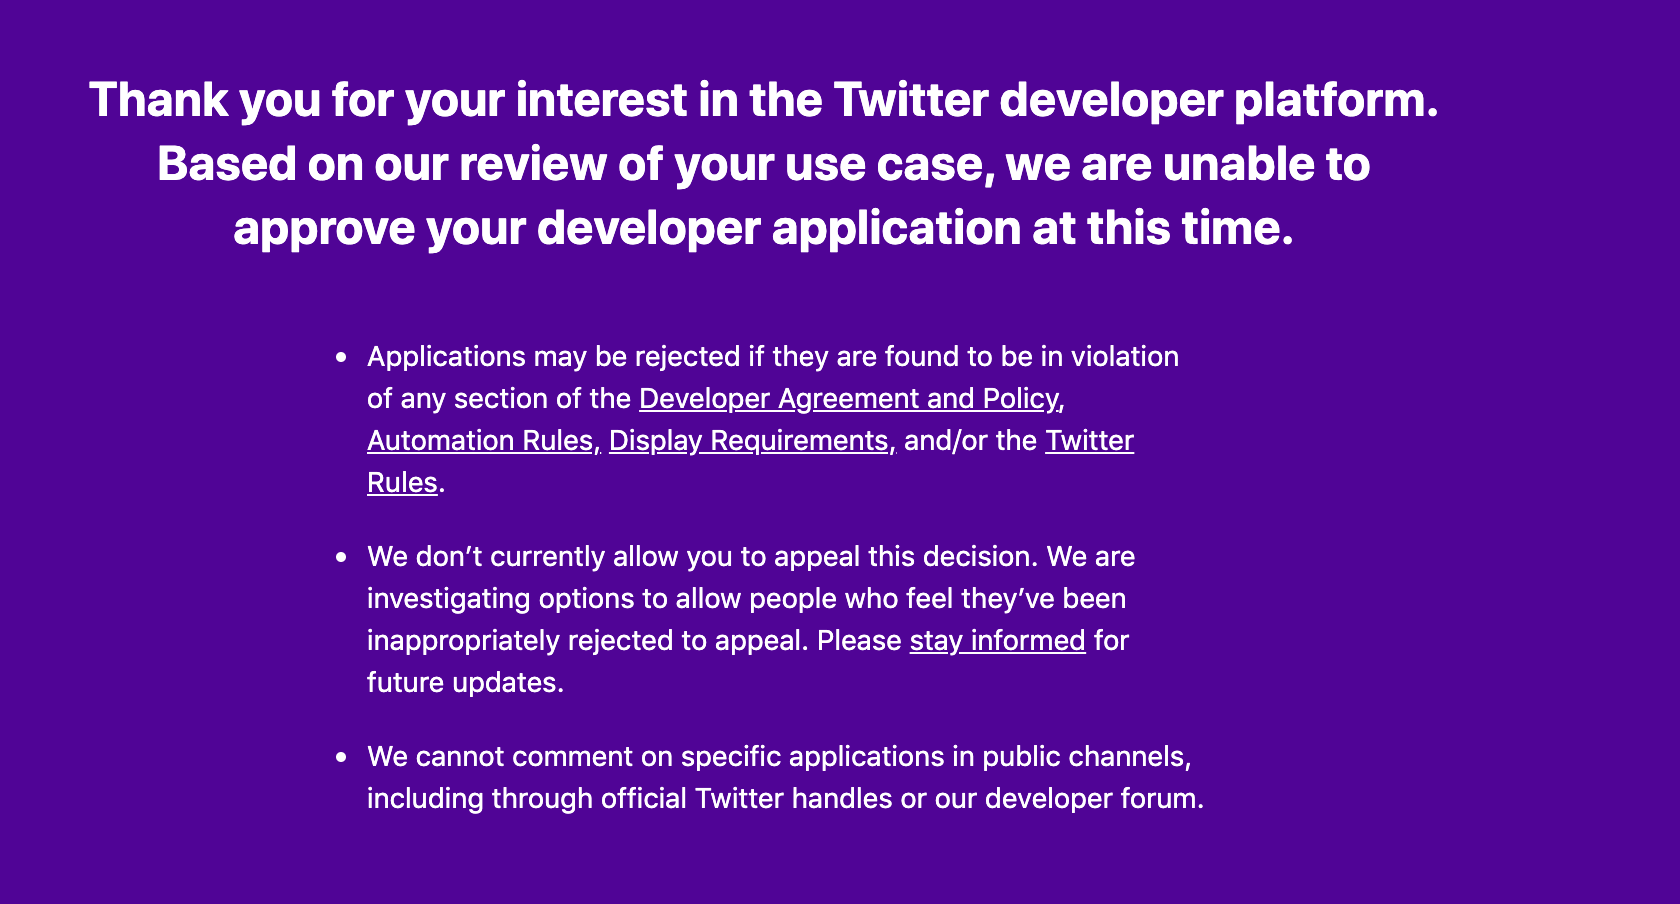Image resolution: width=1680 pixels, height=904 pixels.
Task: Click text "Applications may be rejected if"
Action: coord(567,356)
